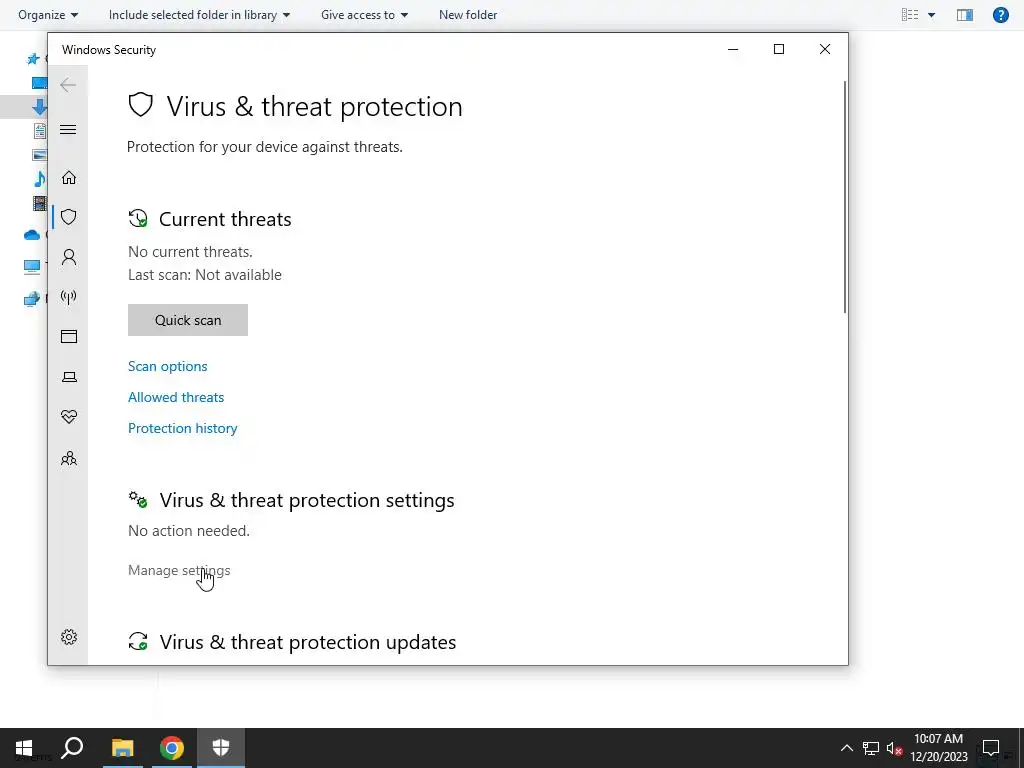The width and height of the screenshot is (1024, 768).
Task: Open Windows Security settings gear icon
Action: pyautogui.click(x=69, y=637)
